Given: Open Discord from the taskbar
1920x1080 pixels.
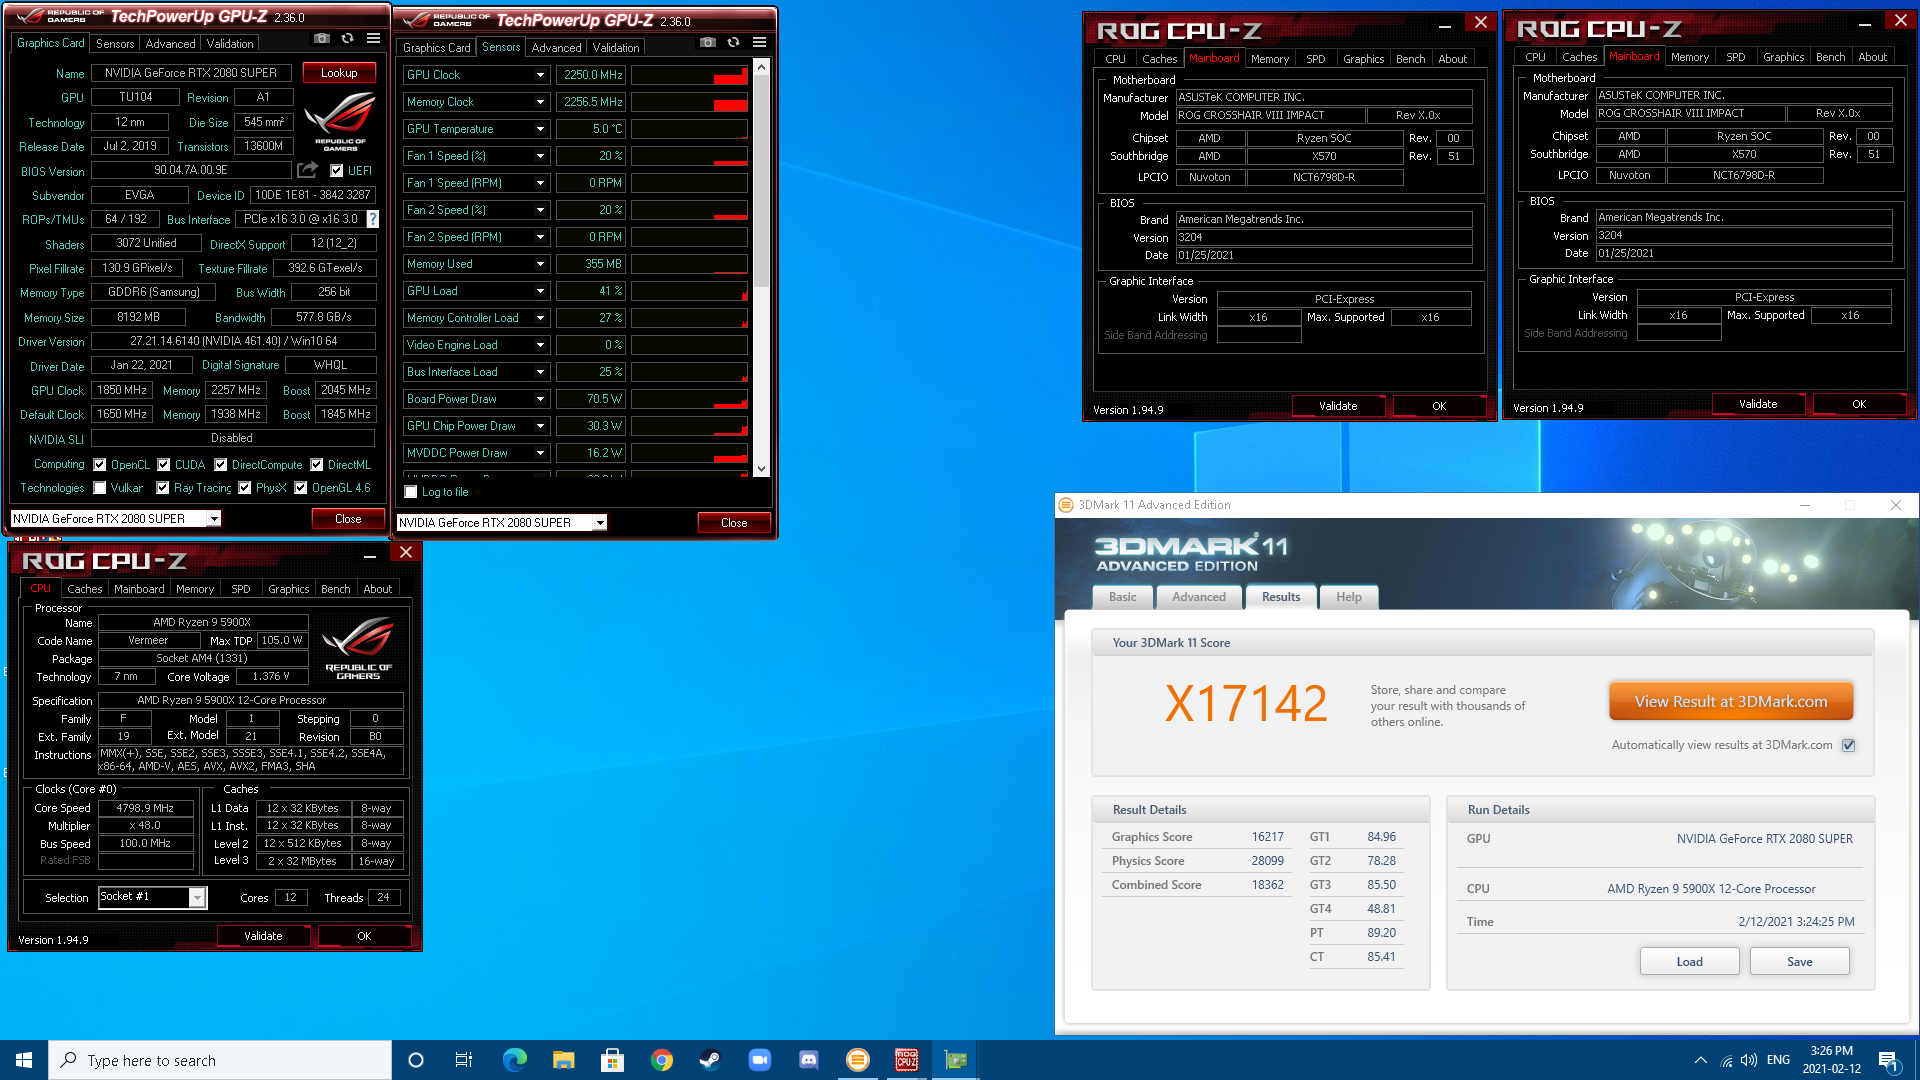Looking at the screenshot, I should click(808, 1060).
